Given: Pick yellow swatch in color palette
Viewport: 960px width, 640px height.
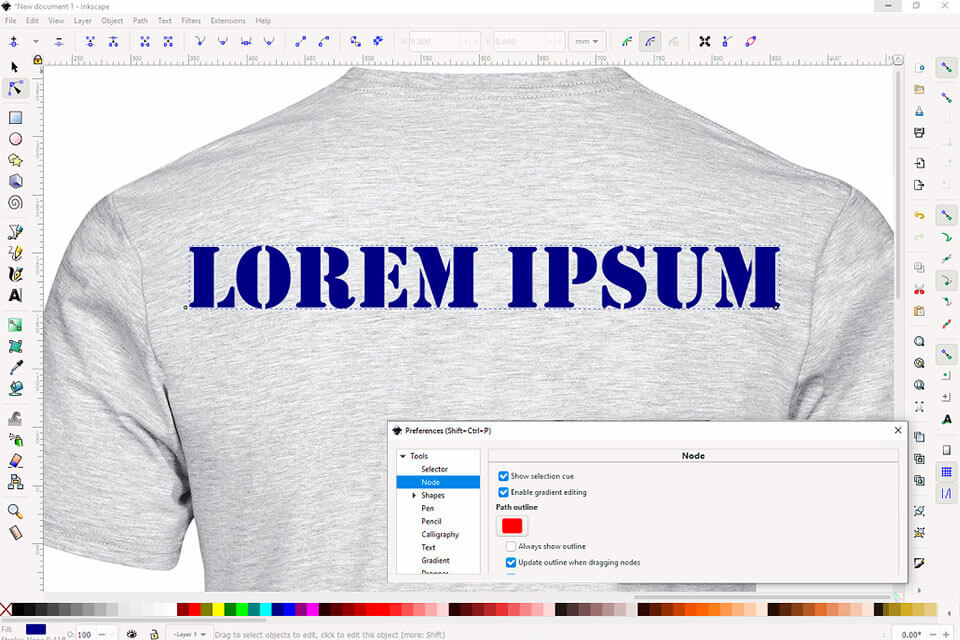Looking at the screenshot, I should point(218,609).
